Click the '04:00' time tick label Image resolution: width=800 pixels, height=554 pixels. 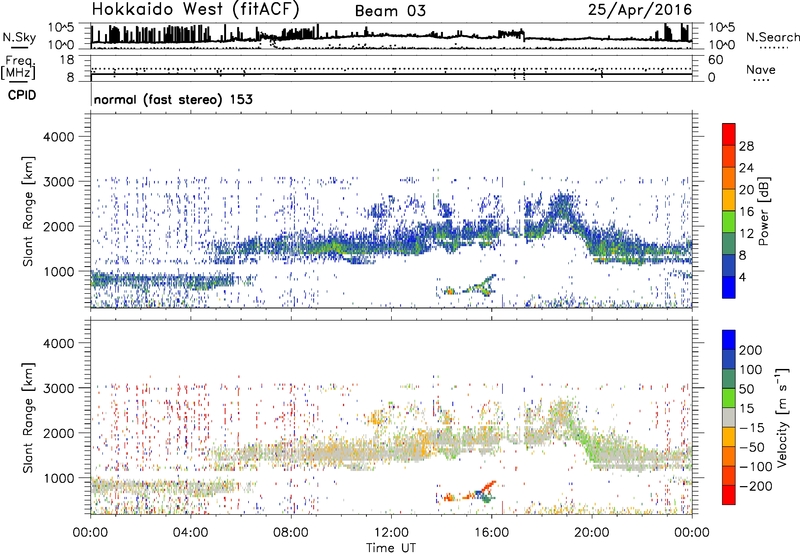(191, 532)
